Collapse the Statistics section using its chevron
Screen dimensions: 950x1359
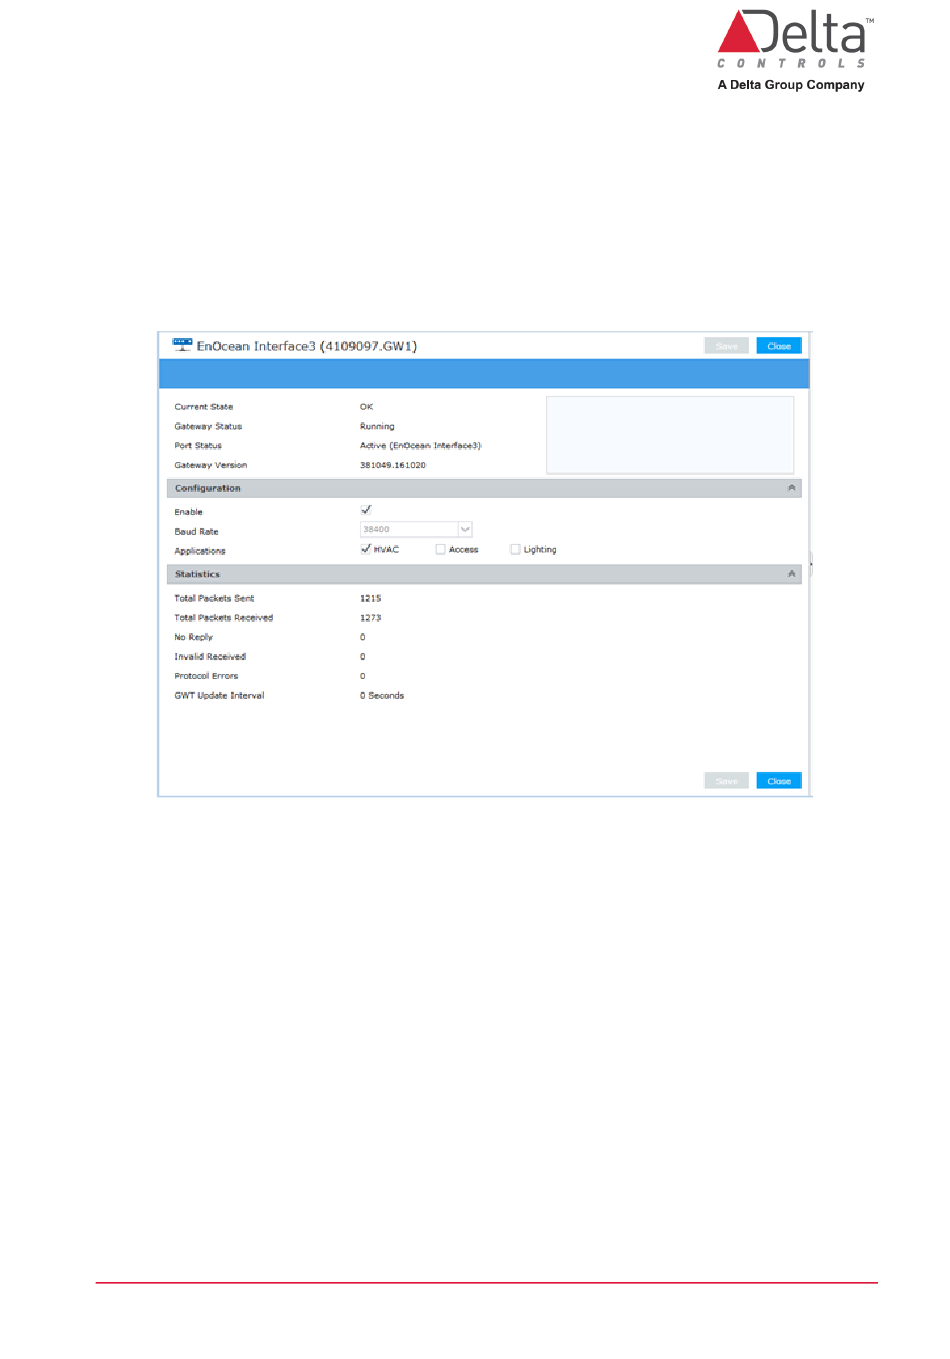click(x=791, y=574)
